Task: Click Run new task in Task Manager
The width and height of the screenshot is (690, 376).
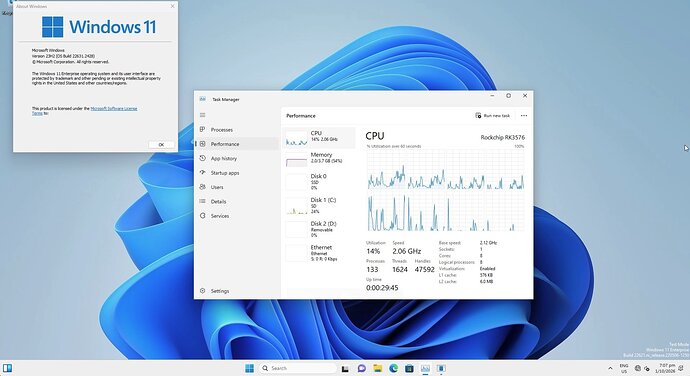Action: point(492,115)
